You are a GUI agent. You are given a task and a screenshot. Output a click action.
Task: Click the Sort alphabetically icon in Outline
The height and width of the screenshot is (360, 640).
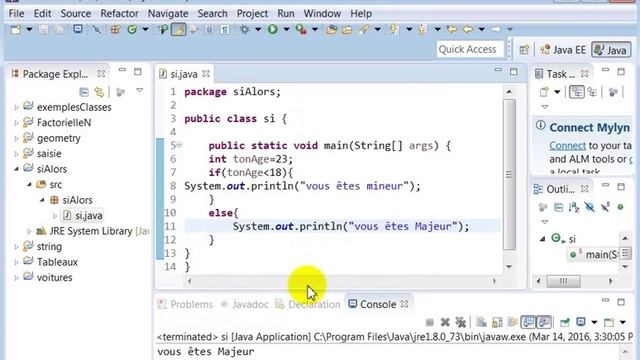tap(574, 207)
